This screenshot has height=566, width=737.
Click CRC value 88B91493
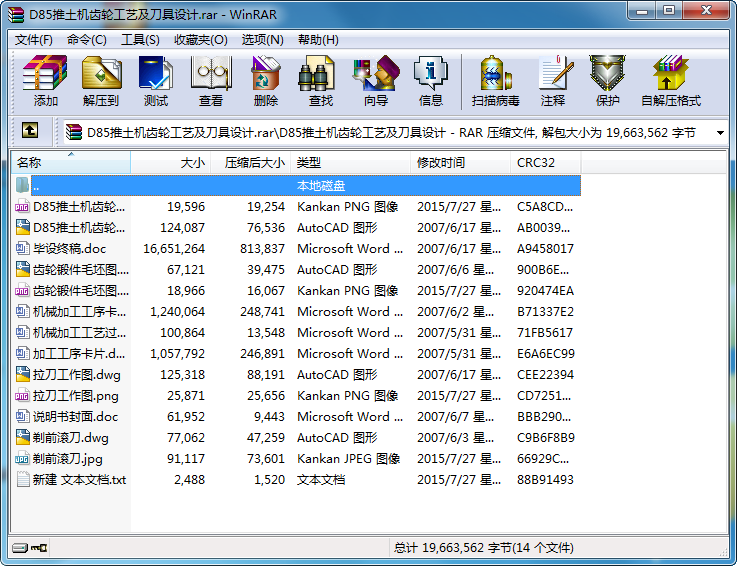(x=545, y=480)
